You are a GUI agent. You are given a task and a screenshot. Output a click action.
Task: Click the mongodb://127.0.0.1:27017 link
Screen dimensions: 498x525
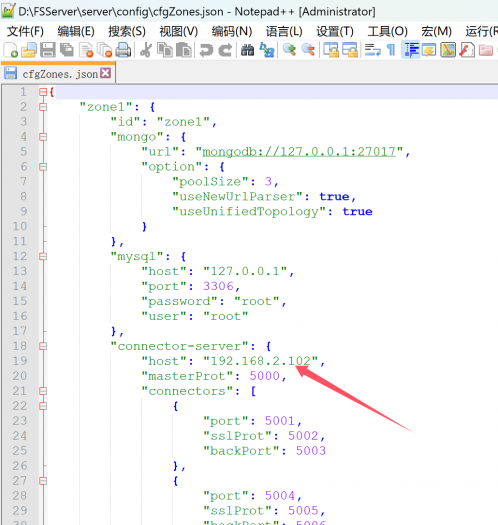299,152
